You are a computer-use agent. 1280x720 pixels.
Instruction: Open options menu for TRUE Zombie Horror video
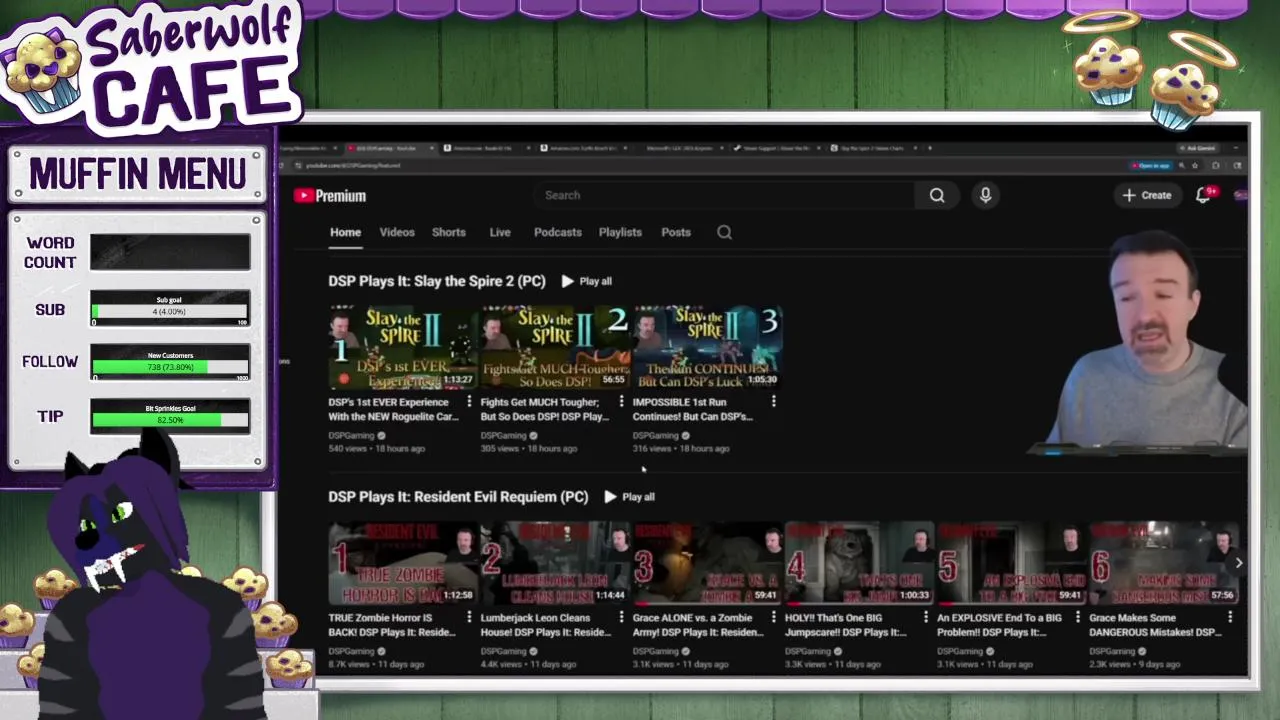click(469, 618)
